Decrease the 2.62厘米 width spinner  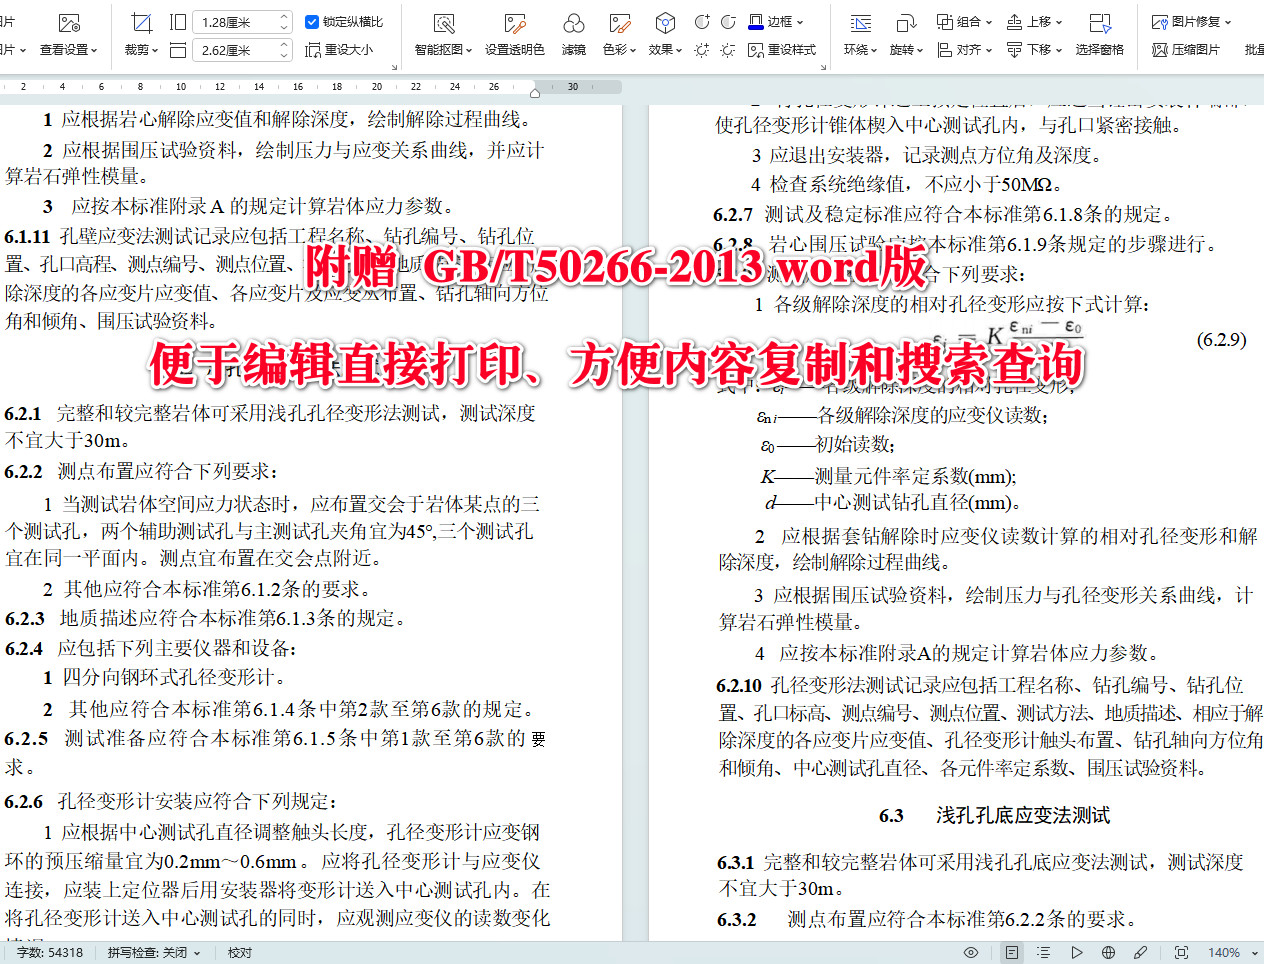tap(284, 54)
